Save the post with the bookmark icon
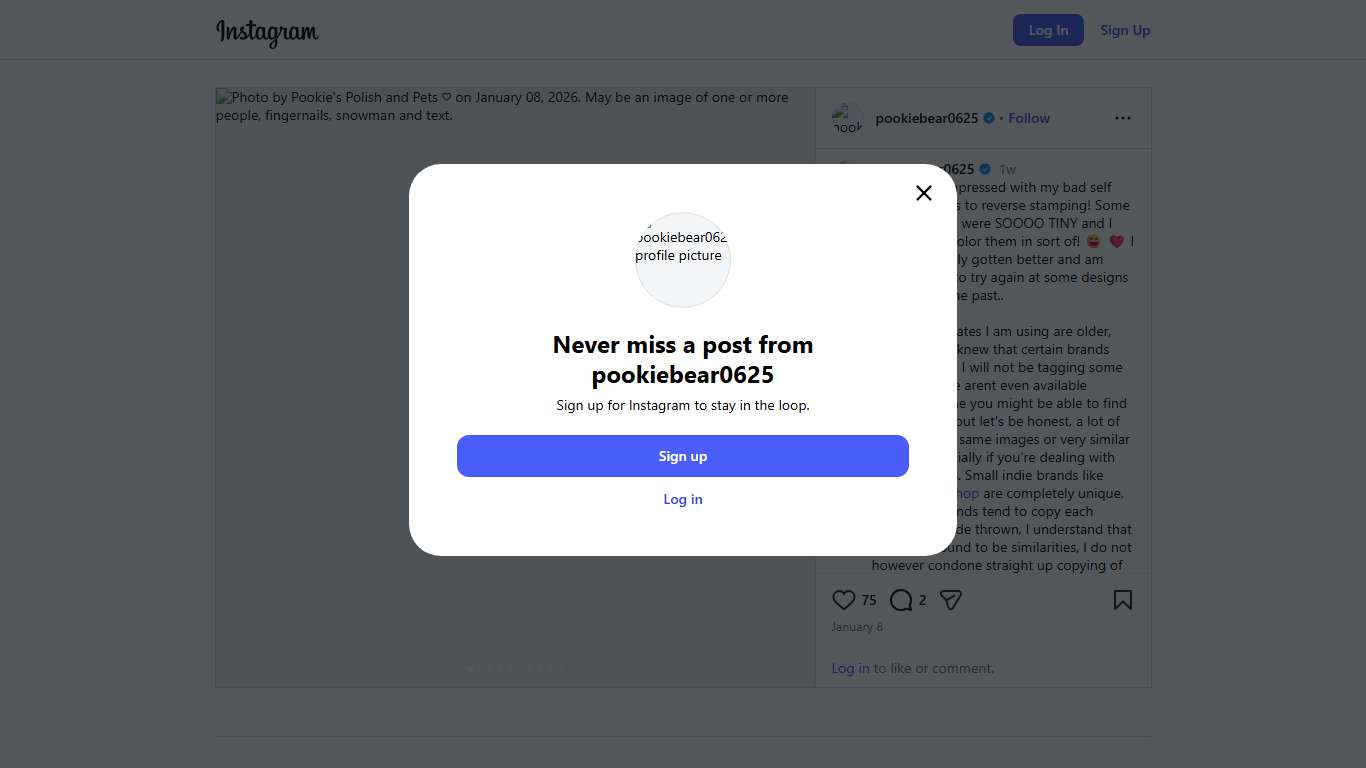 pos(1123,600)
